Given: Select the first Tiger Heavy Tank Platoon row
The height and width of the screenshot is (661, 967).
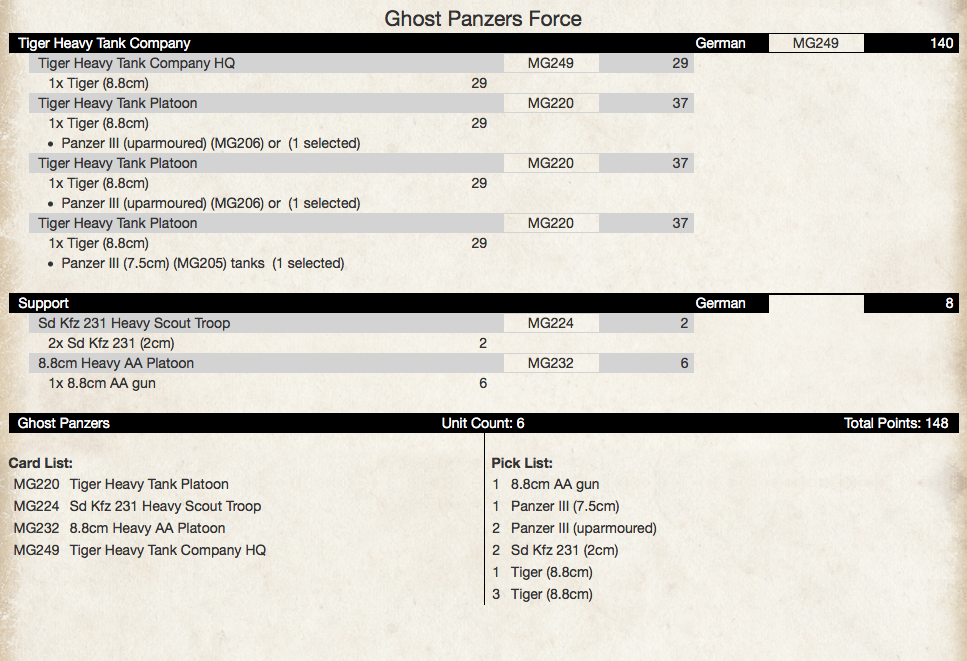Looking at the screenshot, I should [361, 103].
